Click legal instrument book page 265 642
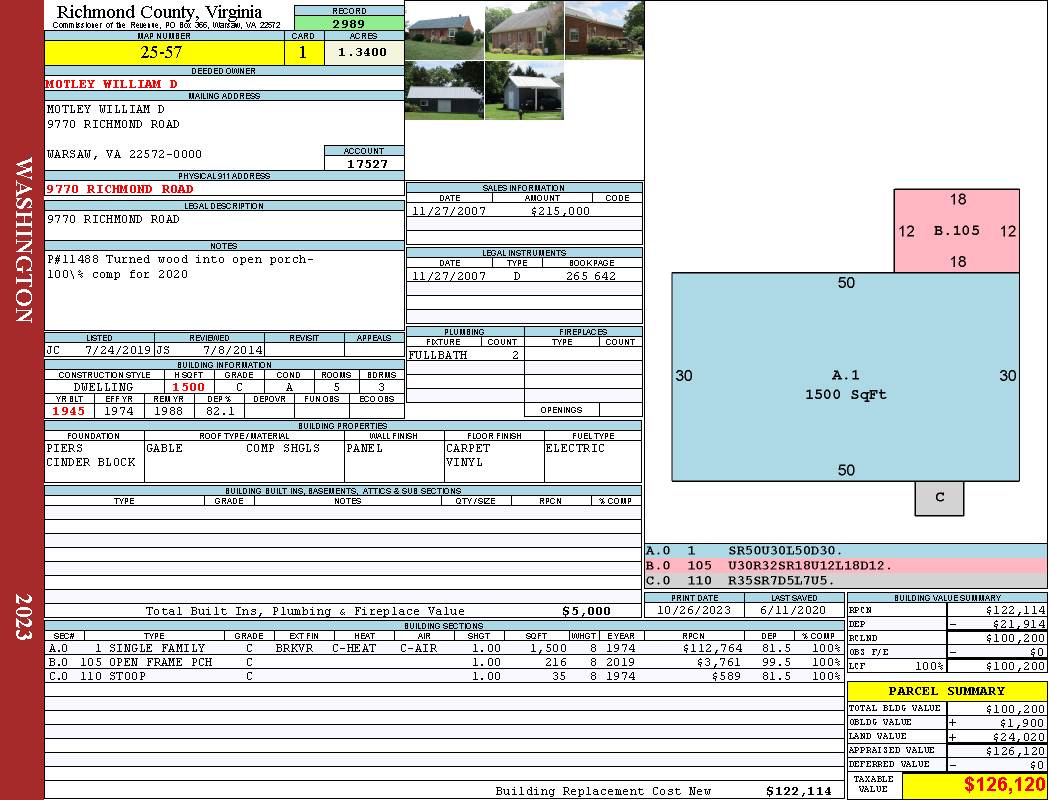This screenshot has height=800, width=1050. pos(591,276)
